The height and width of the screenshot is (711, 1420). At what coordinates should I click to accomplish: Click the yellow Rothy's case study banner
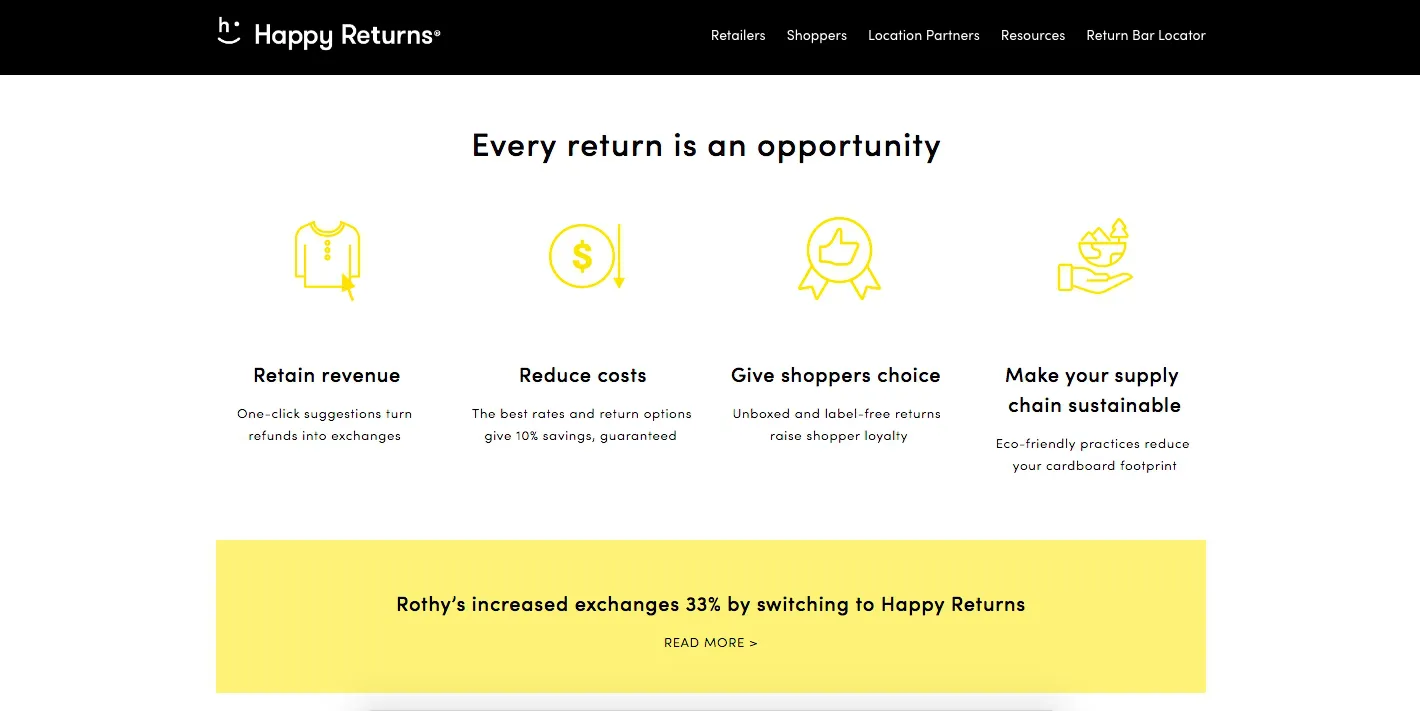(711, 616)
